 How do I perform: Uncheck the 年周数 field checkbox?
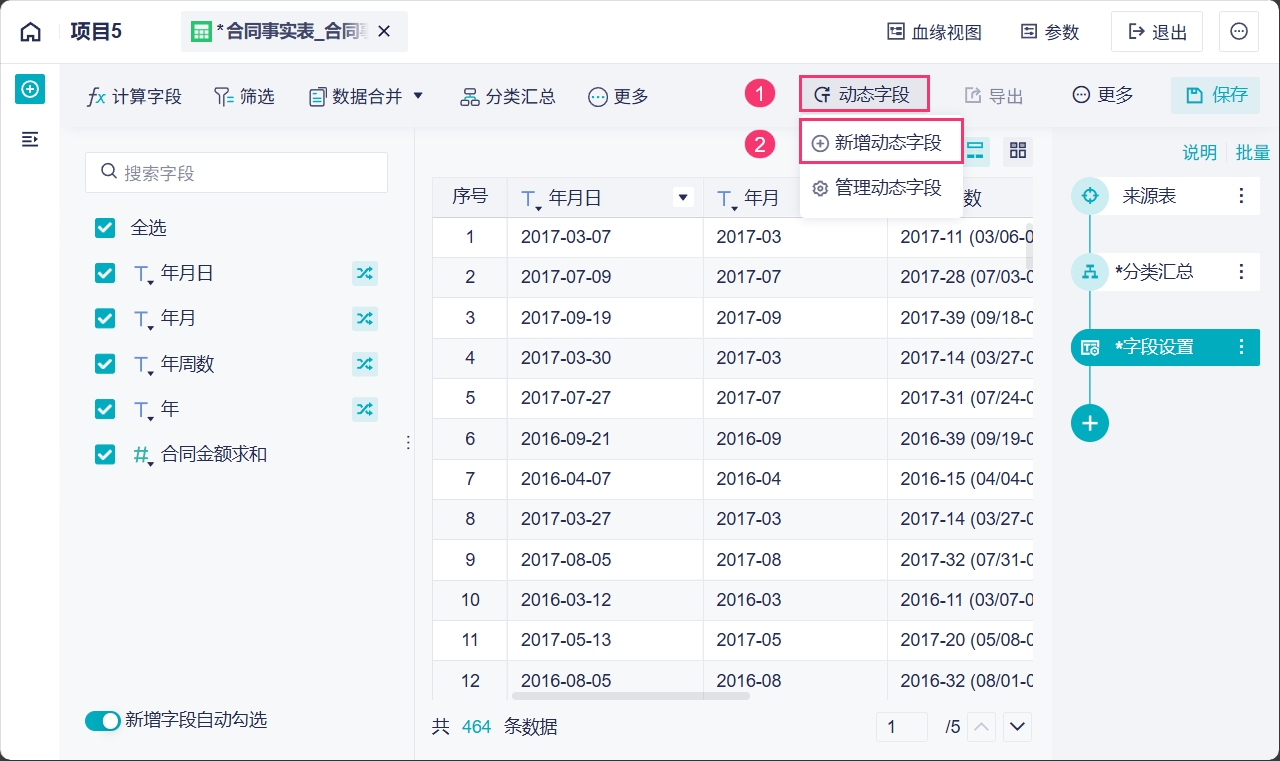(x=105, y=364)
